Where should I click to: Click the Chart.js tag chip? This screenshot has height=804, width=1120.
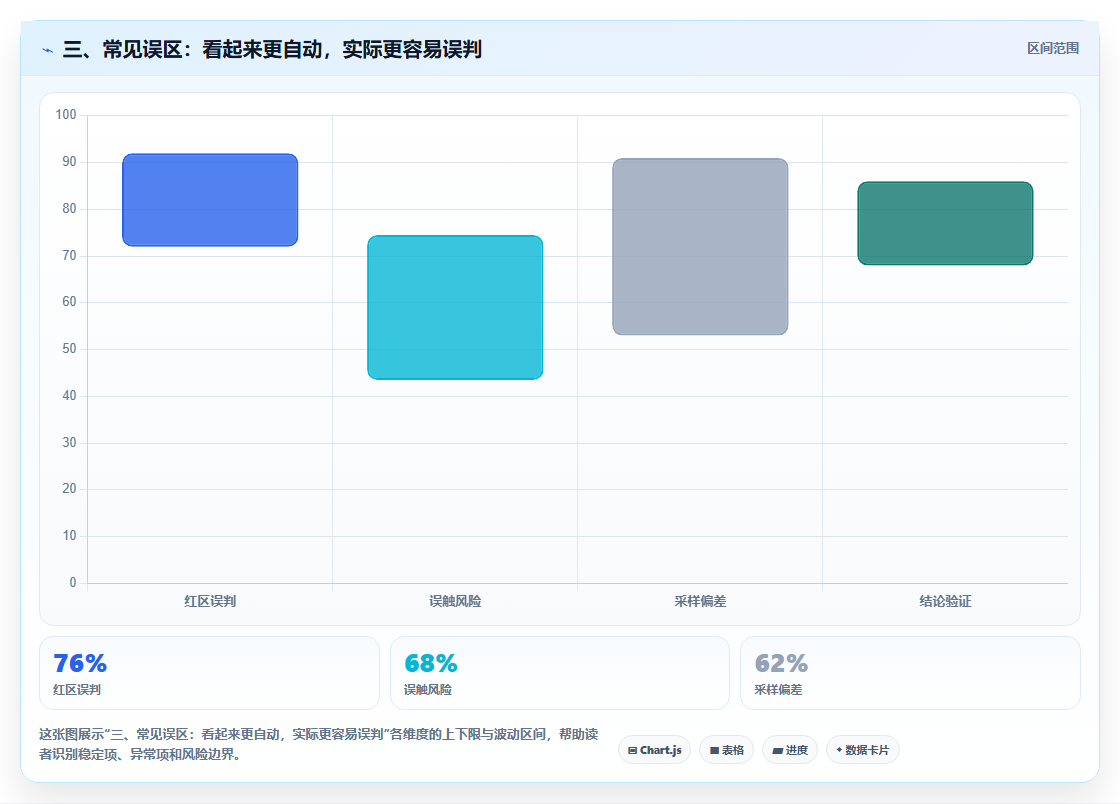654,750
